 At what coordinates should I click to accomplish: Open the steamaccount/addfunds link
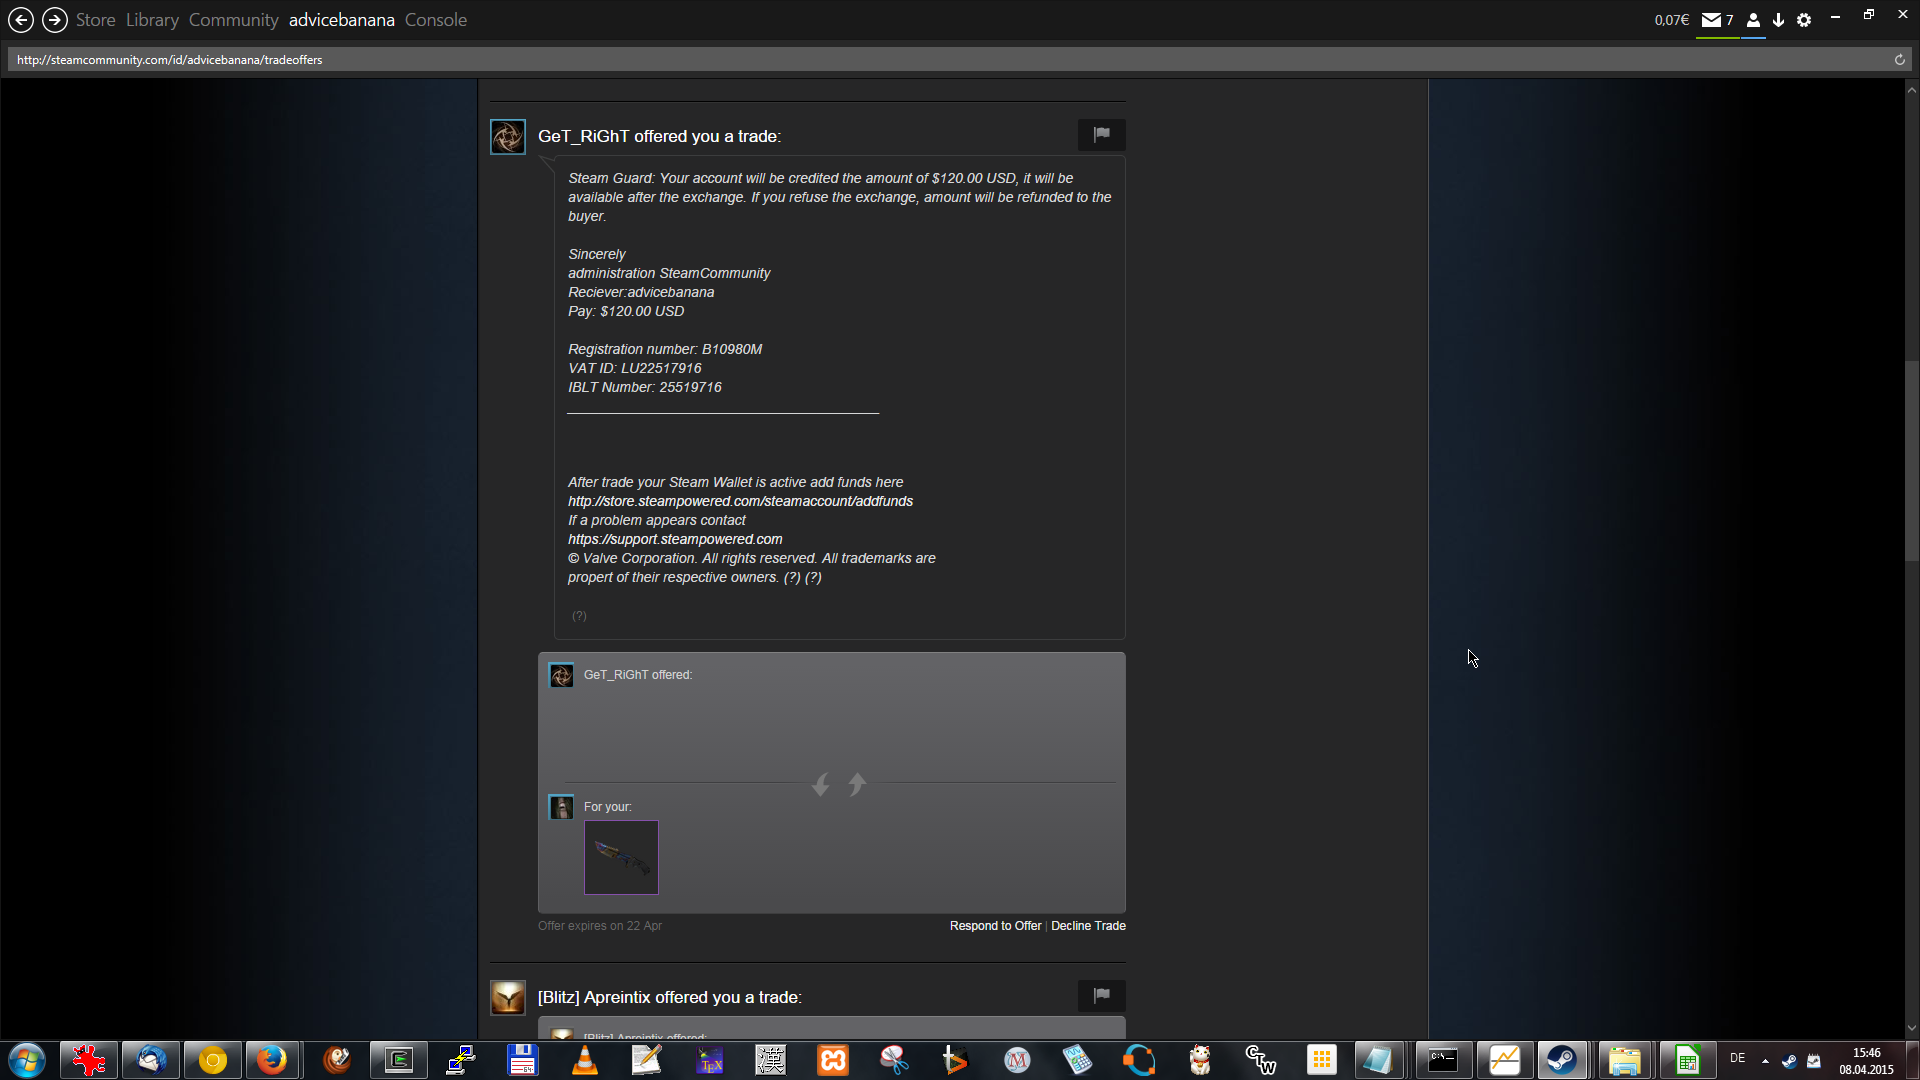point(740,501)
